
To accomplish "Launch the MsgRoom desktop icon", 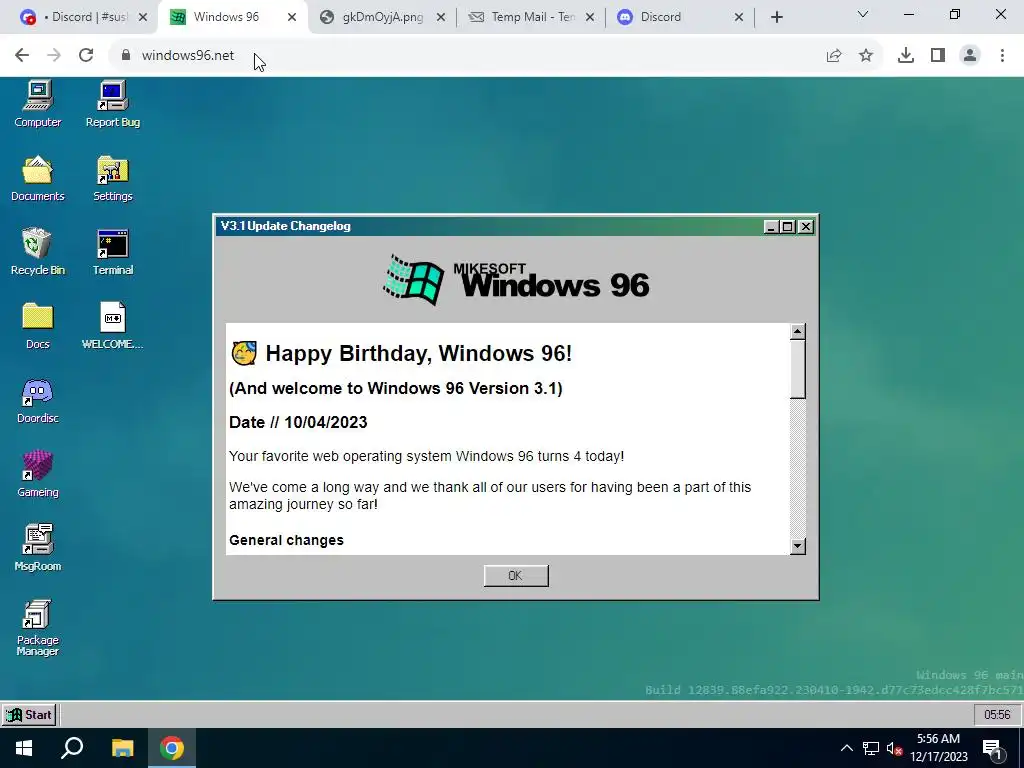I will click(x=37, y=547).
